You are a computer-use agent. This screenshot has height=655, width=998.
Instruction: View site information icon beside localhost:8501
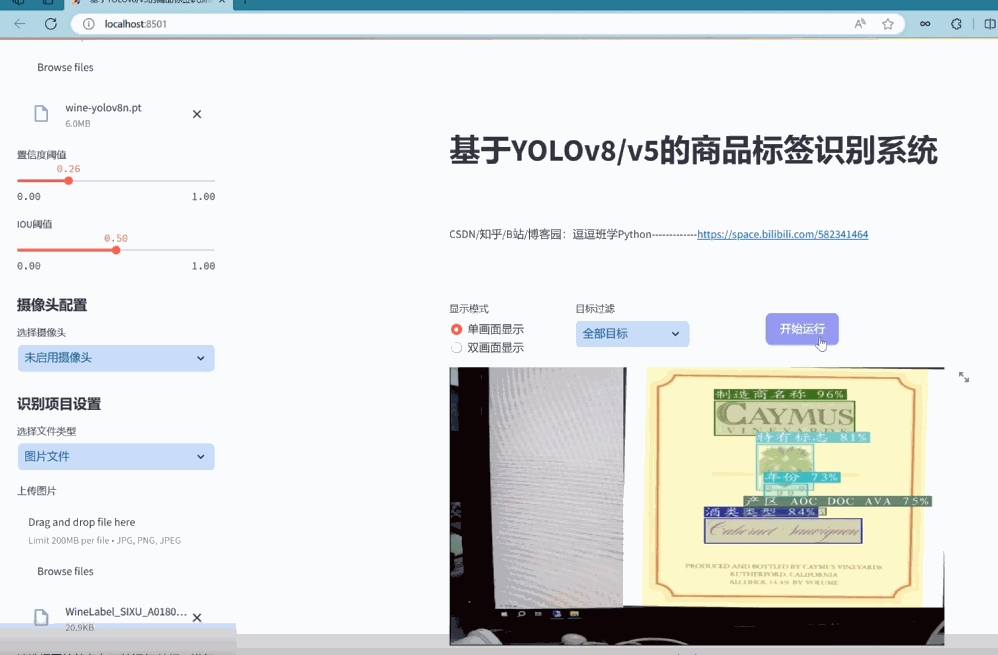pyautogui.click(x=89, y=24)
